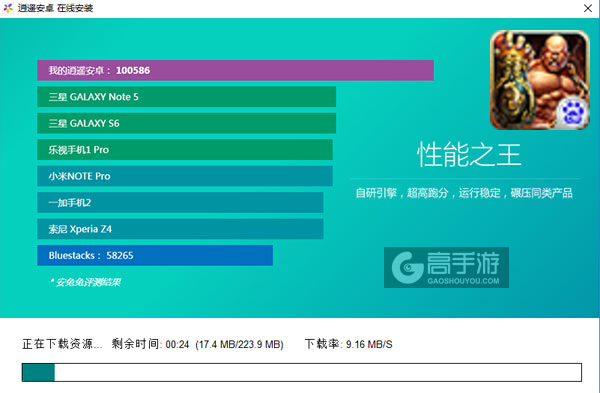
Task: Select the 小米NOTE Pro bar
Action: tap(185, 176)
